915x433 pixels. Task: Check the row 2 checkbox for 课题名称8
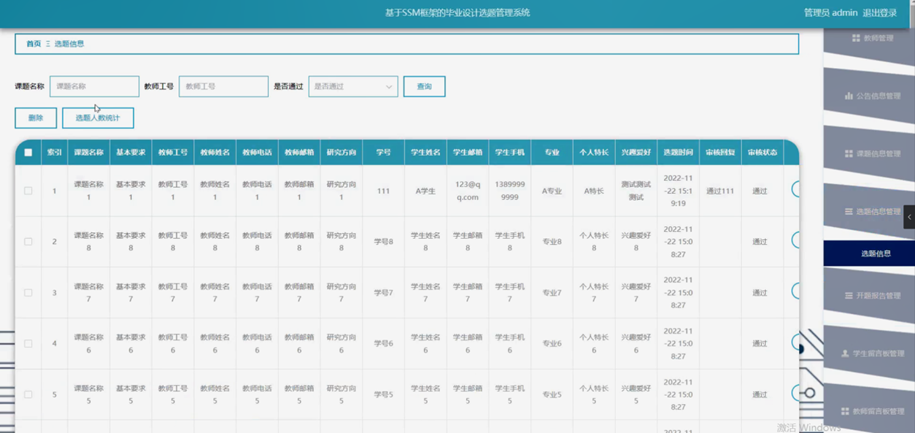point(28,242)
